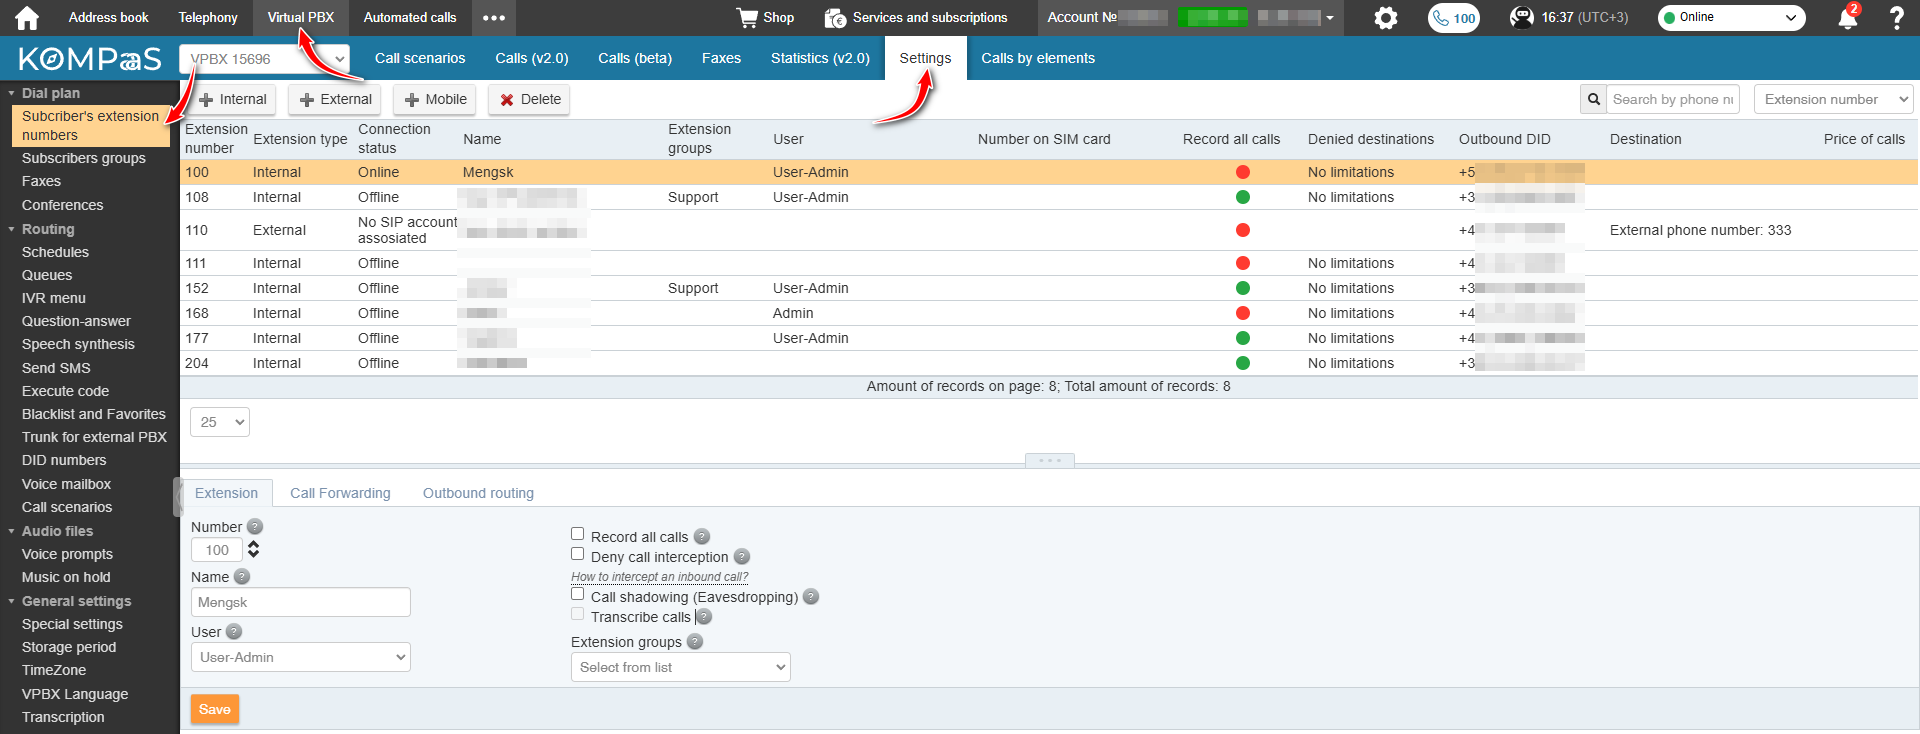1920x734 pixels.
Task: Collapse the Dial plan section
Action: pos(12,93)
